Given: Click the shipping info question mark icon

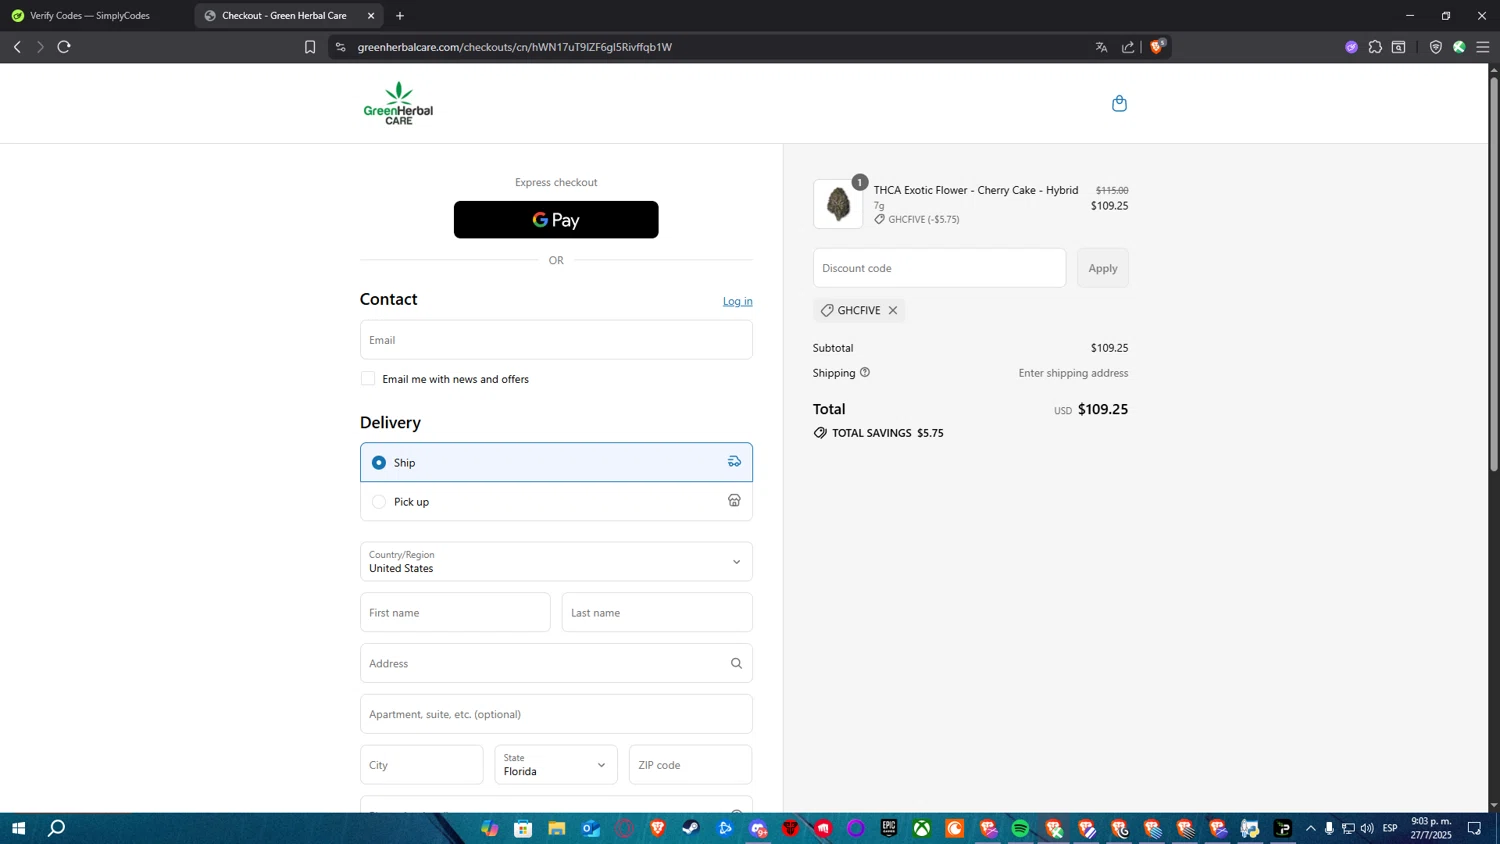Looking at the screenshot, I should click(865, 372).
